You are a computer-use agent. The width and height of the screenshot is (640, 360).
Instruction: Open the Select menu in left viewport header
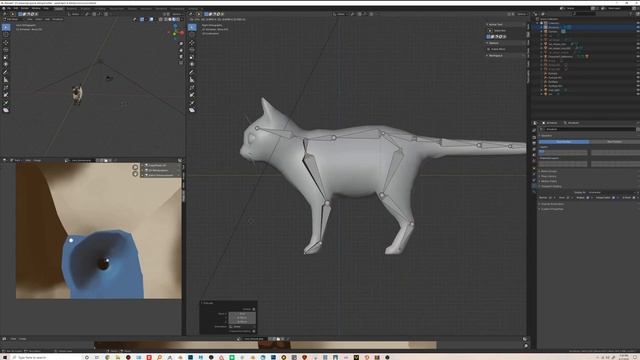point(38,19)
